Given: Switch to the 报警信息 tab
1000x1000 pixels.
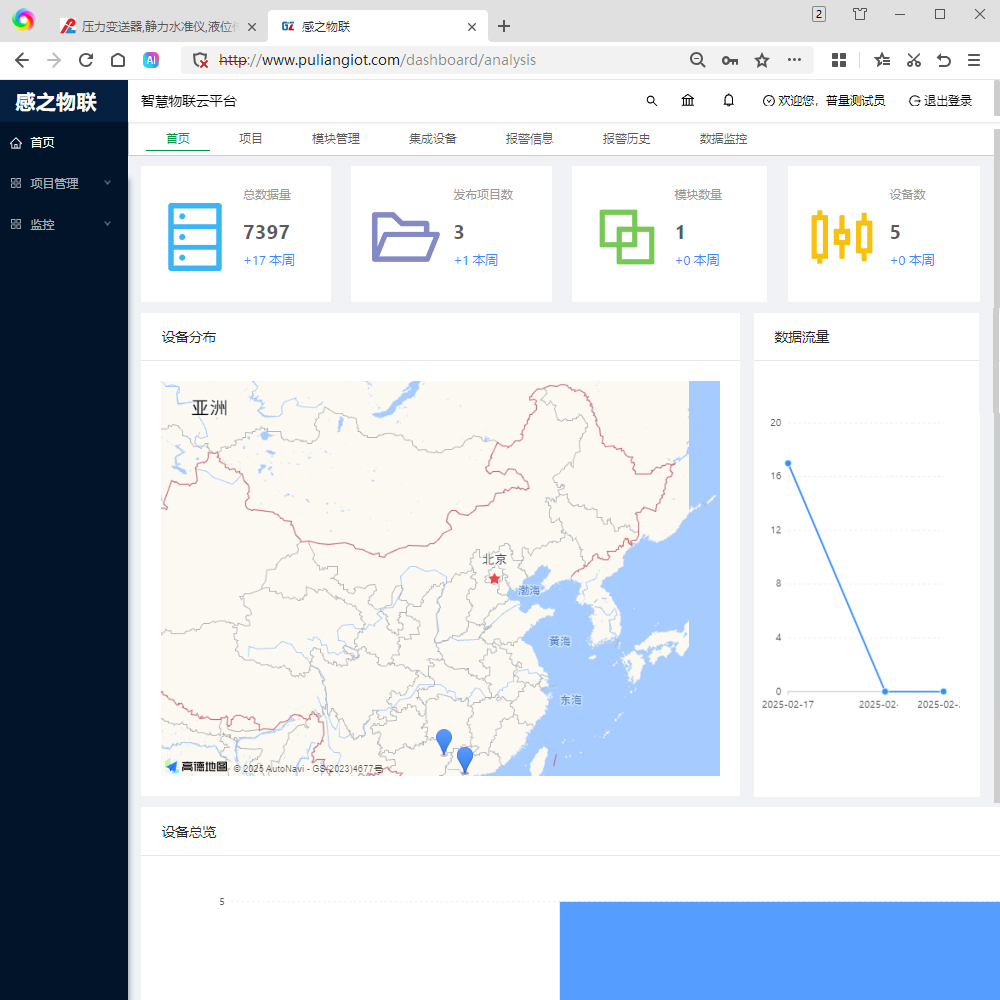Looking at the screenshot, I should (529, 139).
